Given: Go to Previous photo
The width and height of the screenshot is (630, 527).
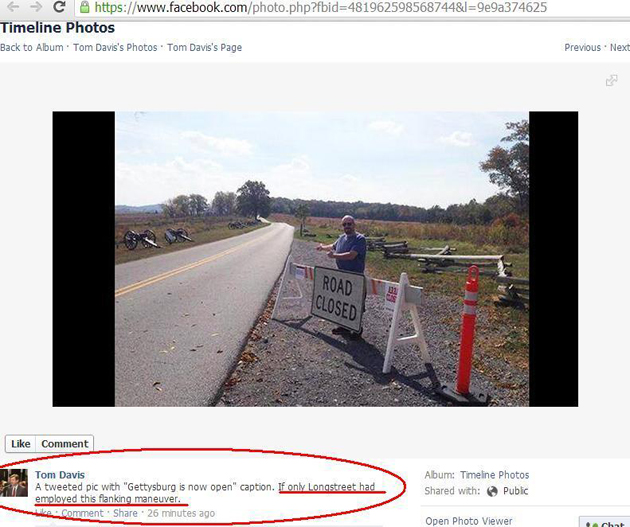Looking at the screenshot, I should [x=583, y=47].
